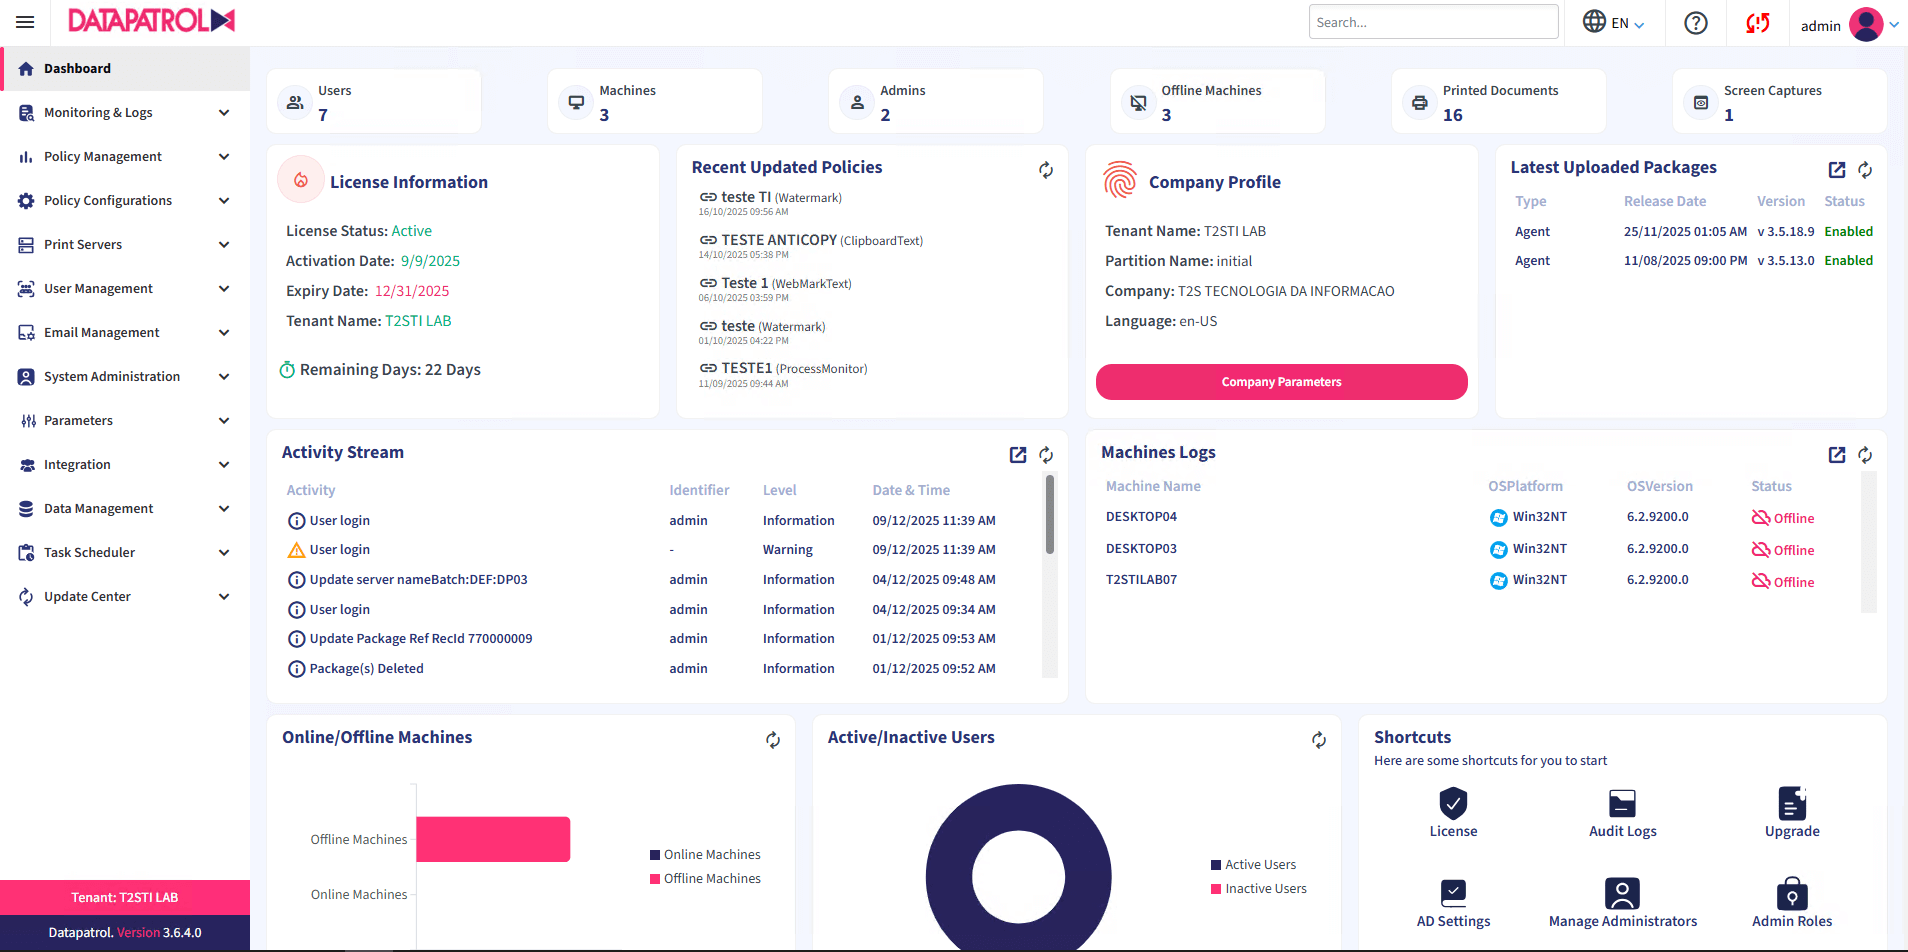
Task: Toggle Inactive Users legend entry
Action: 1258,889
